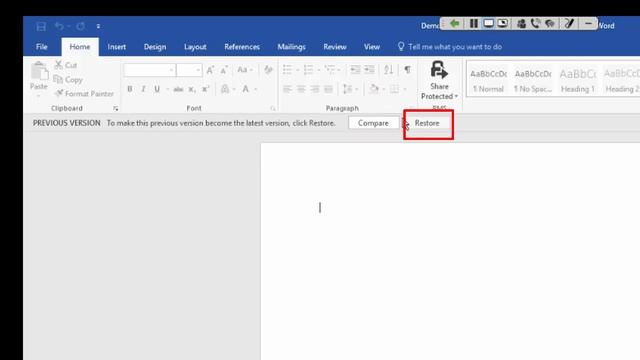Toggle Subscript formatting
This screenshot has height=360, width=640.
point(192,89)
